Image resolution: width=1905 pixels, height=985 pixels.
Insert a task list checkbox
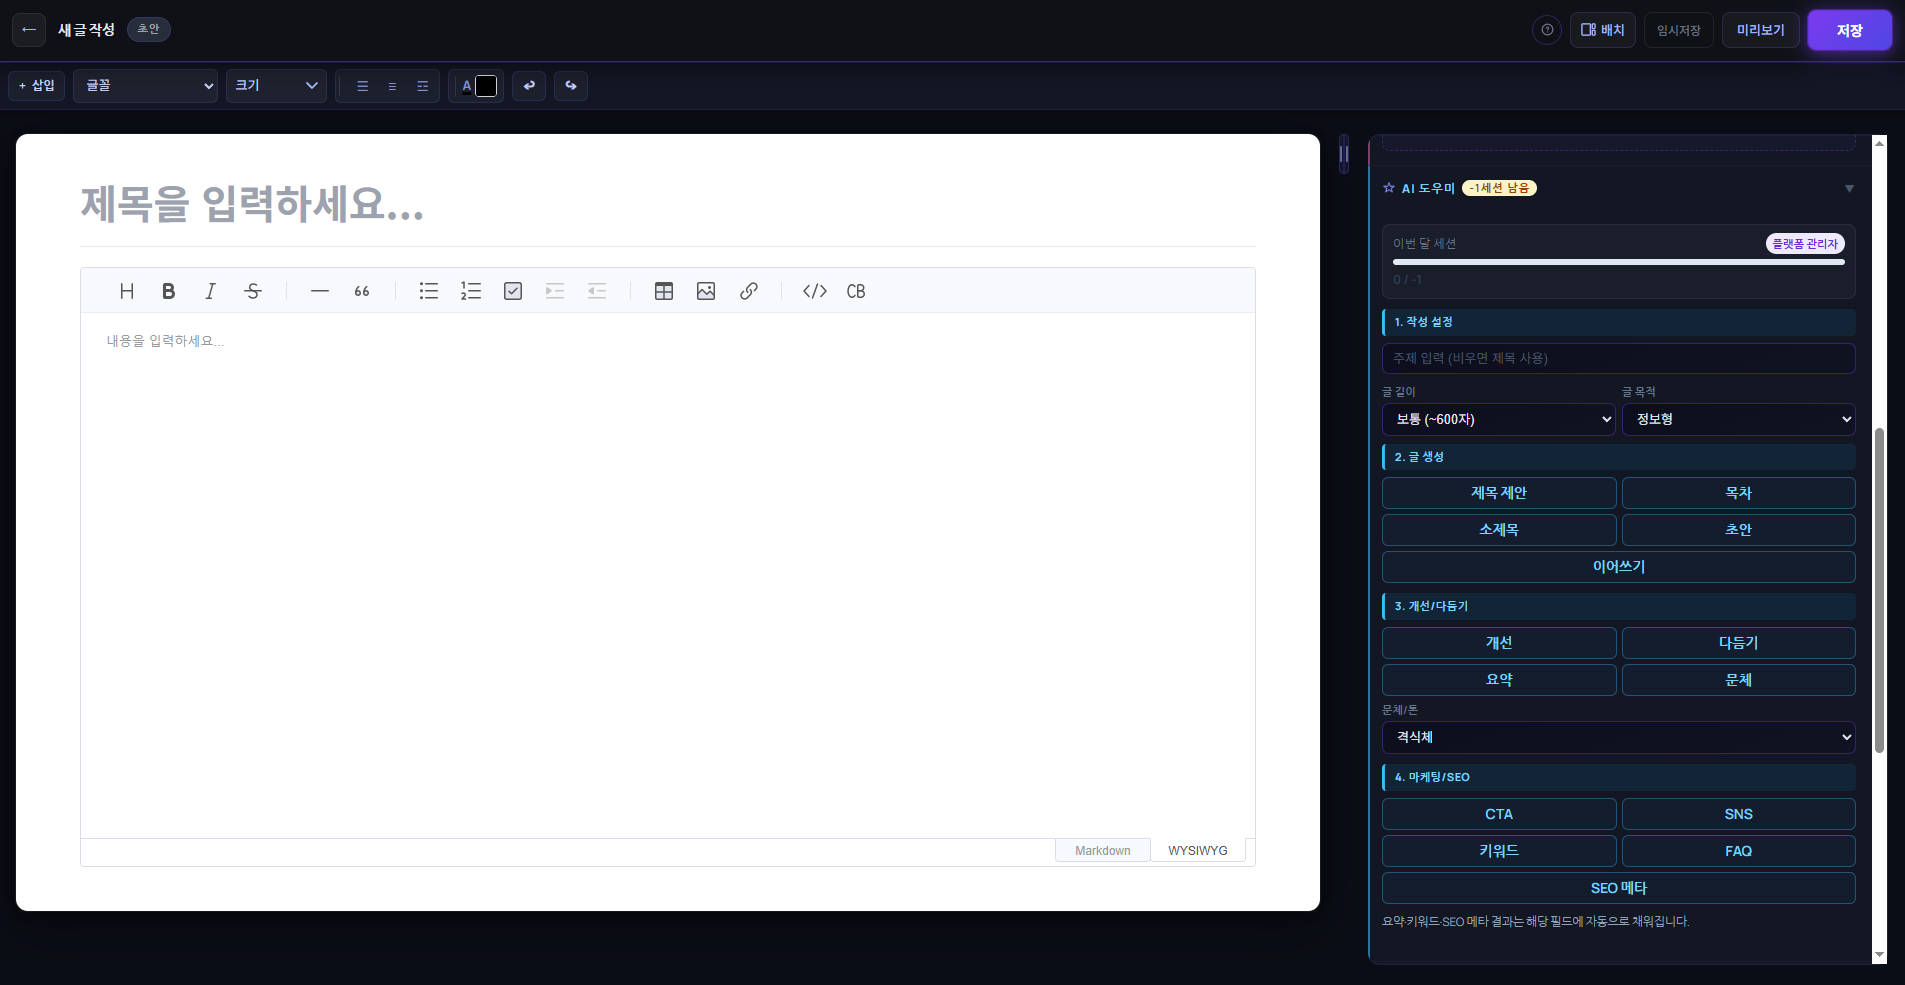(513, 291)
